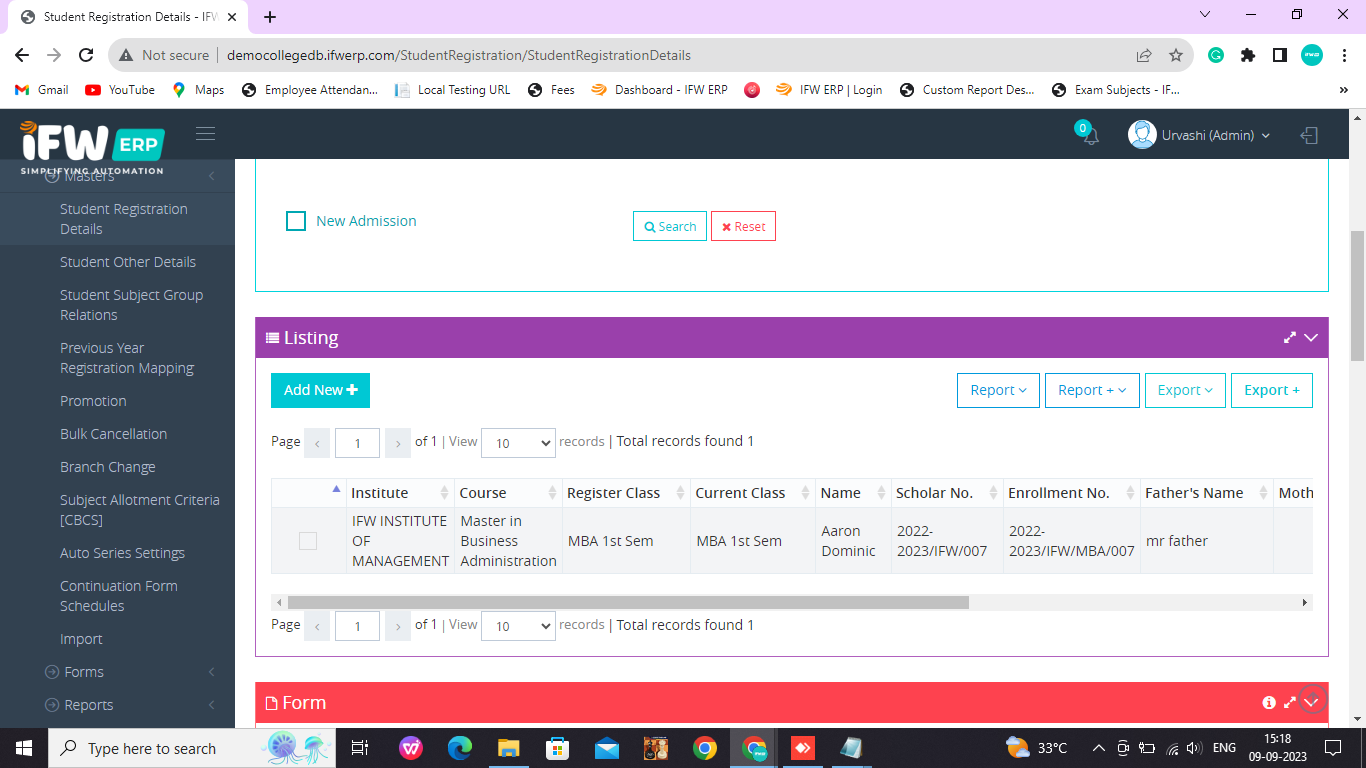Click the Form panel info icon

[x=1269, y=703]
